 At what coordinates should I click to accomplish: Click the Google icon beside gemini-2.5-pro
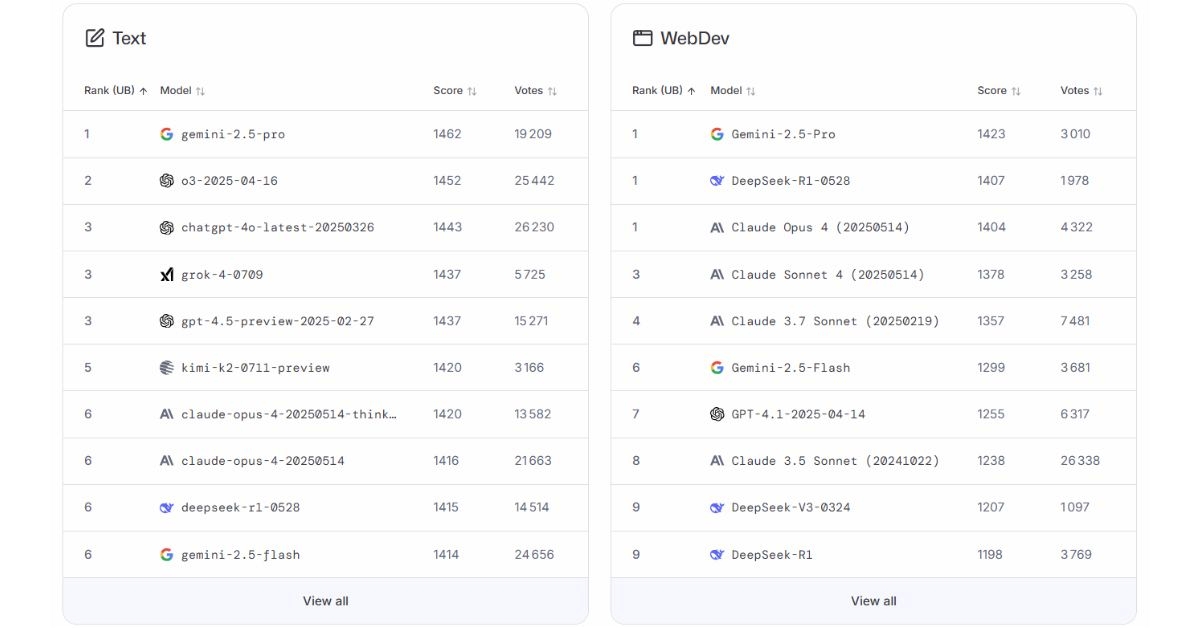167,134
